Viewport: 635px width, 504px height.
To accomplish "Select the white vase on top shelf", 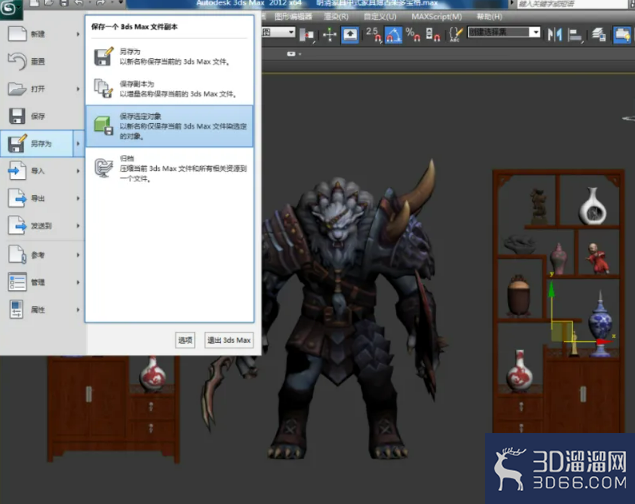I will 592,206.
